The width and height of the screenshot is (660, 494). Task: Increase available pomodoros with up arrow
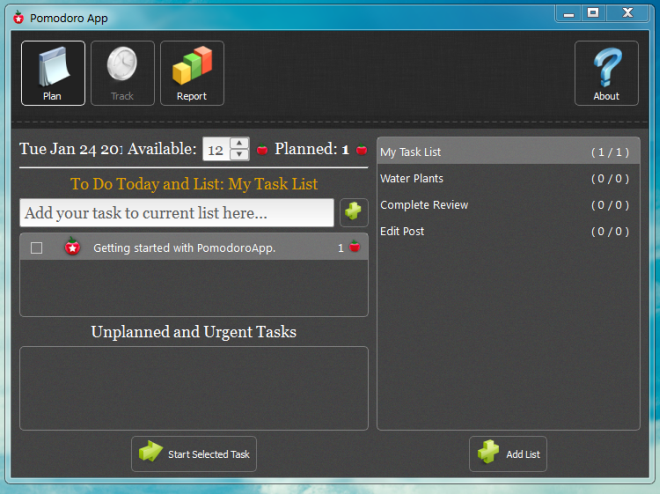pos(239,143)
